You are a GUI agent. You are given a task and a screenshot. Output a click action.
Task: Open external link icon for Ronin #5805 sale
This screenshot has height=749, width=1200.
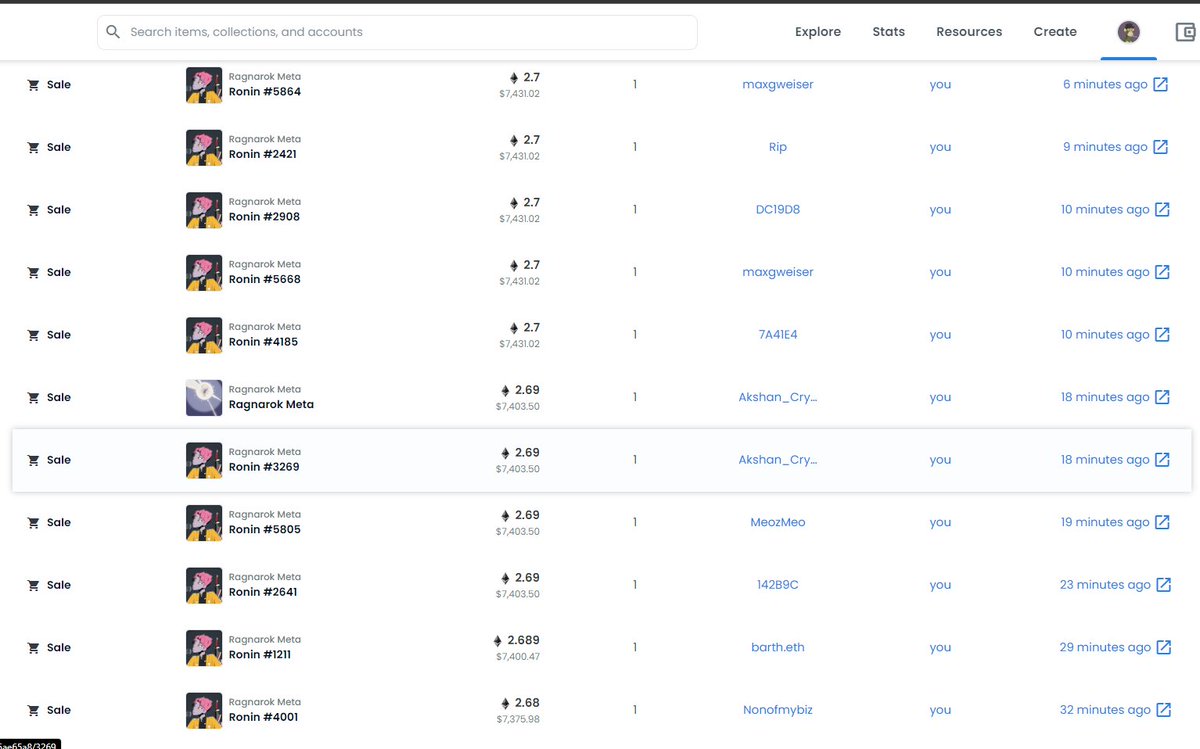(1162, 522)
